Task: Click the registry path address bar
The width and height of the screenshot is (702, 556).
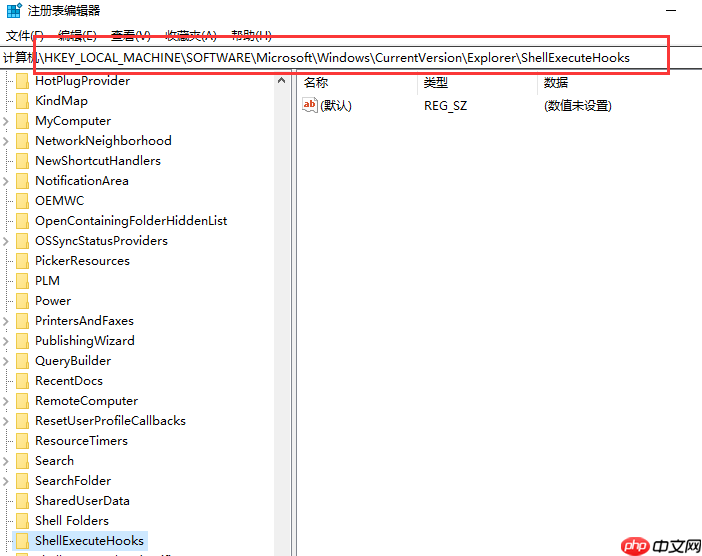Action: 351,58
